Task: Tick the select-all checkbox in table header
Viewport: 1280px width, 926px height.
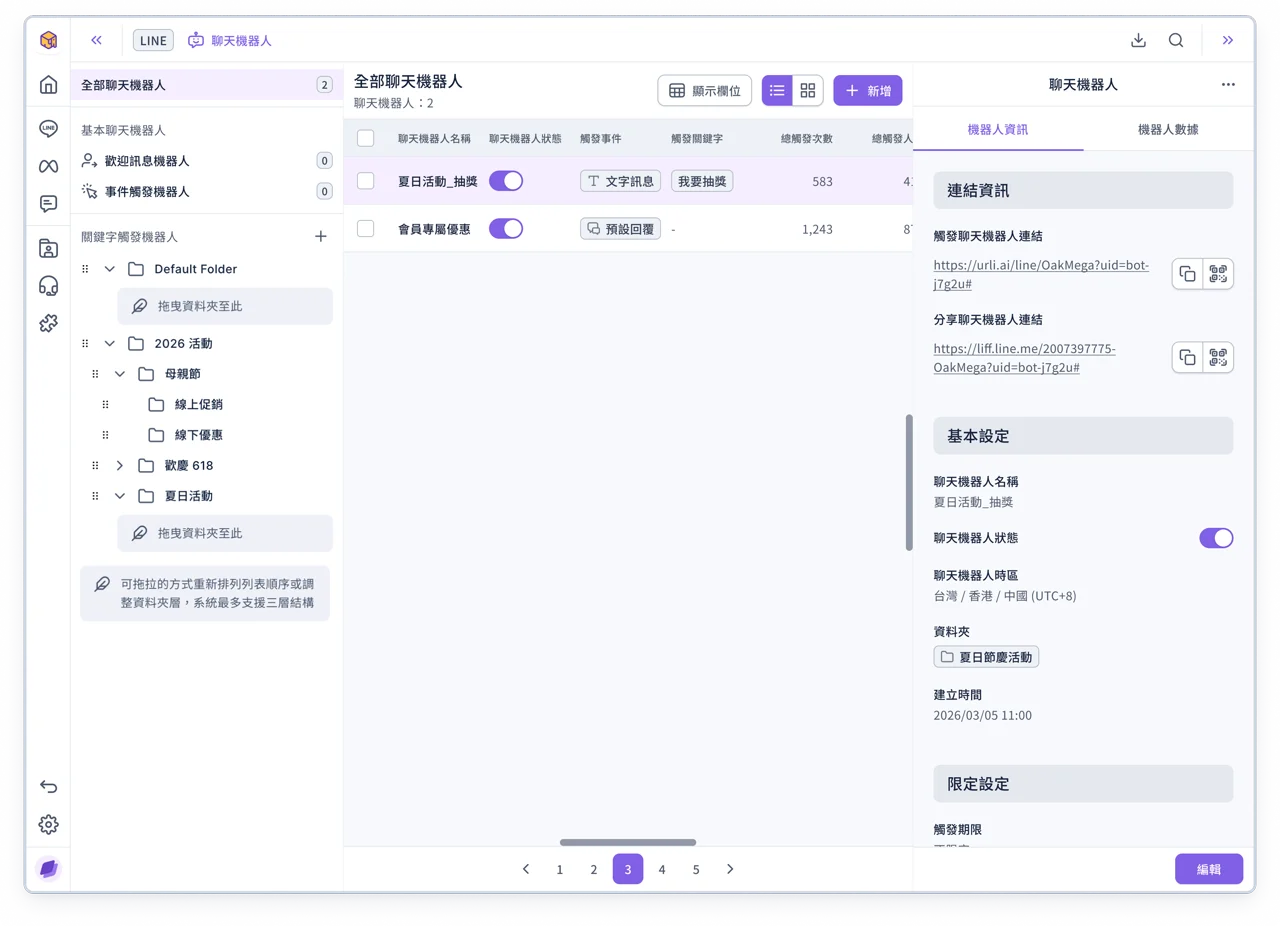Action: coord(366,138)
